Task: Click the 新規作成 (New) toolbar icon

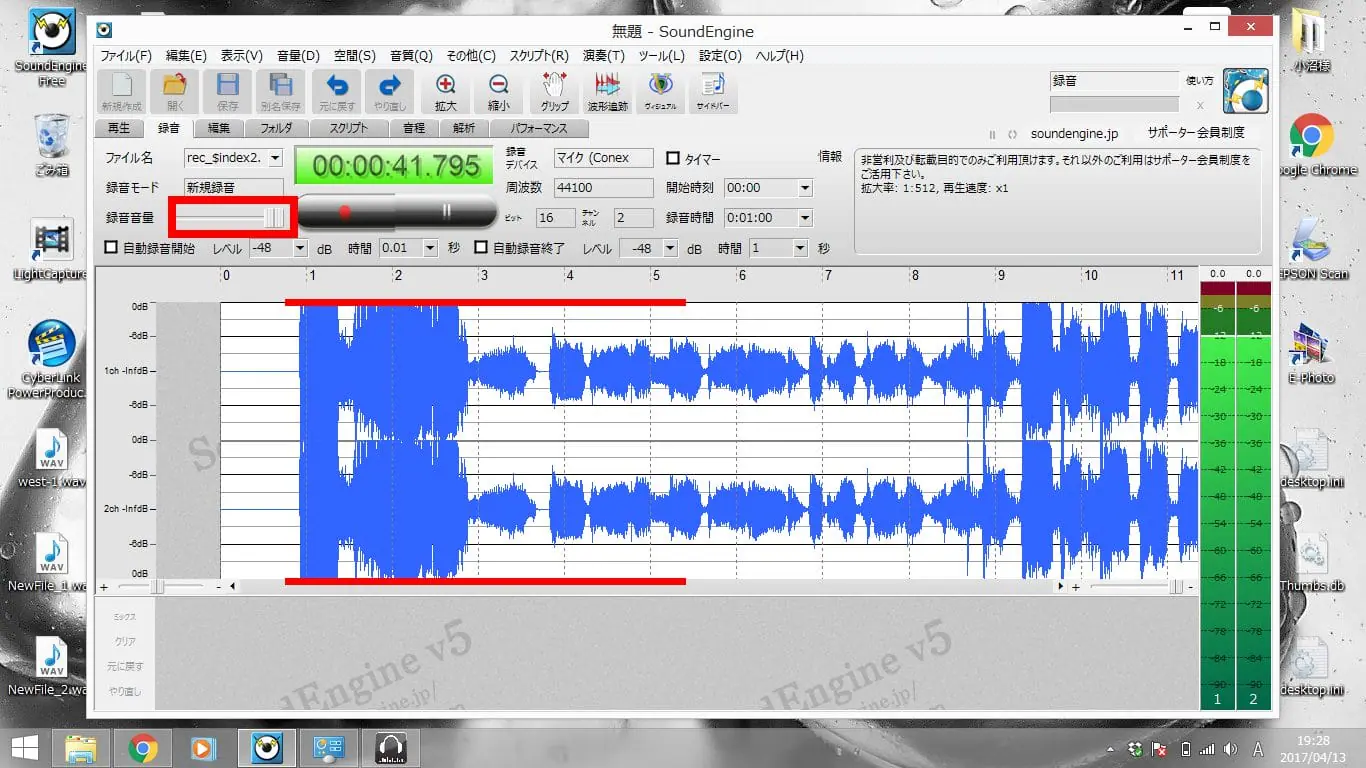Action: [121, 91]
